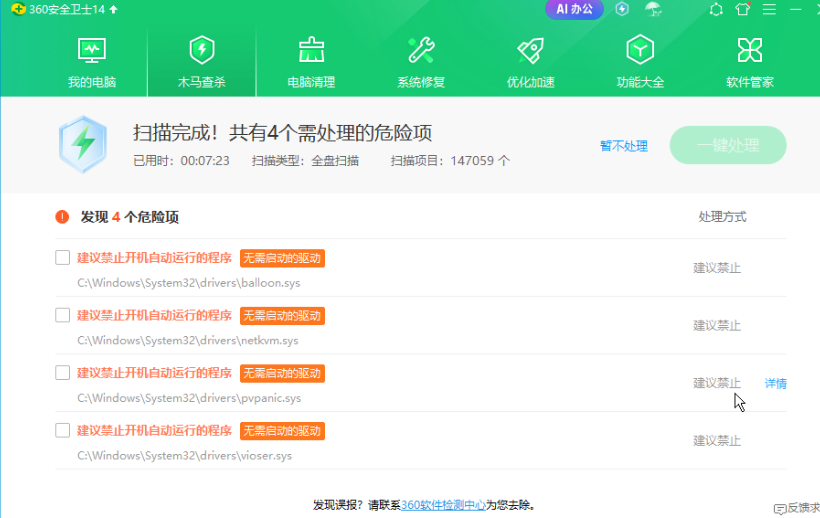Click 建议禁止 for netkvm.sys row
Viewport: 820px width, 518px height.
(717, 326)
